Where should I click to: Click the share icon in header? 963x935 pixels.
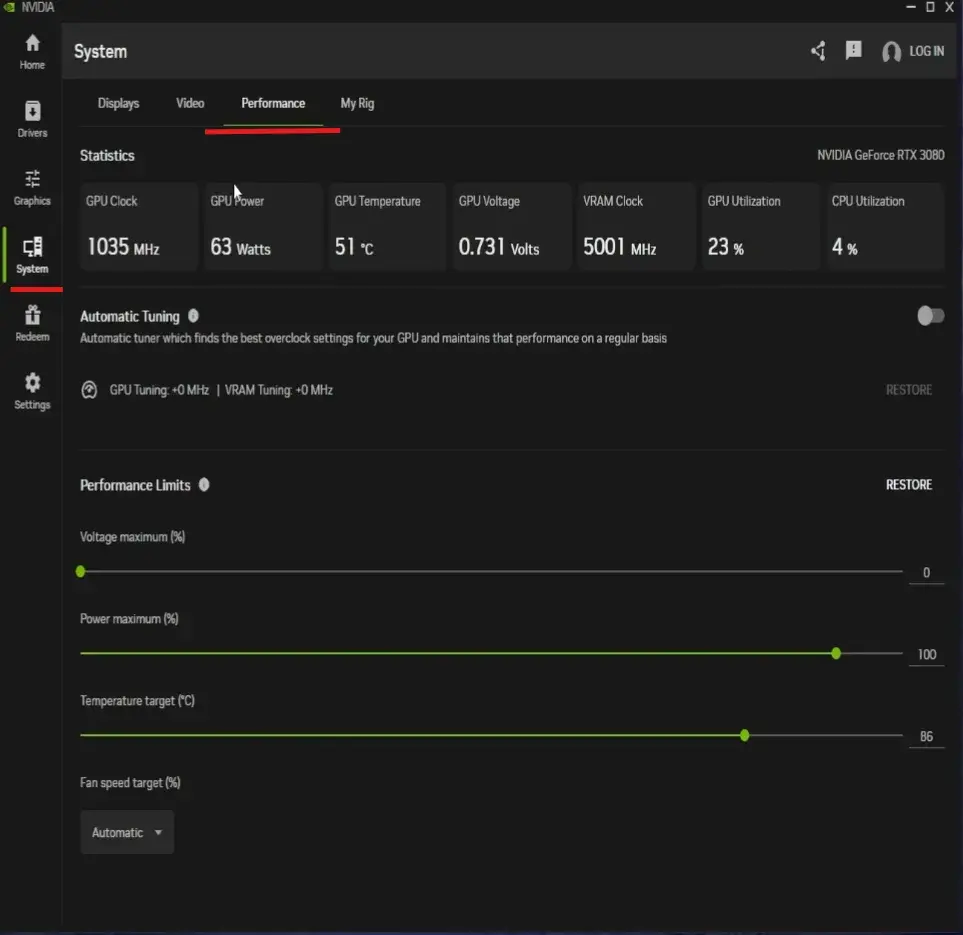pyautogui.click(x=818, y=51)
